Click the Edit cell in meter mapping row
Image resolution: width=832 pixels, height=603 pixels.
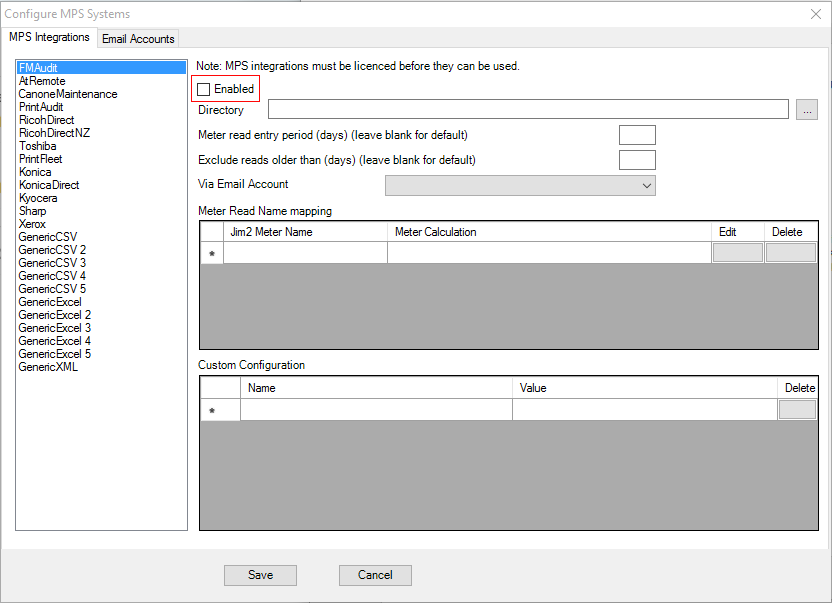(x=736, y=253)
